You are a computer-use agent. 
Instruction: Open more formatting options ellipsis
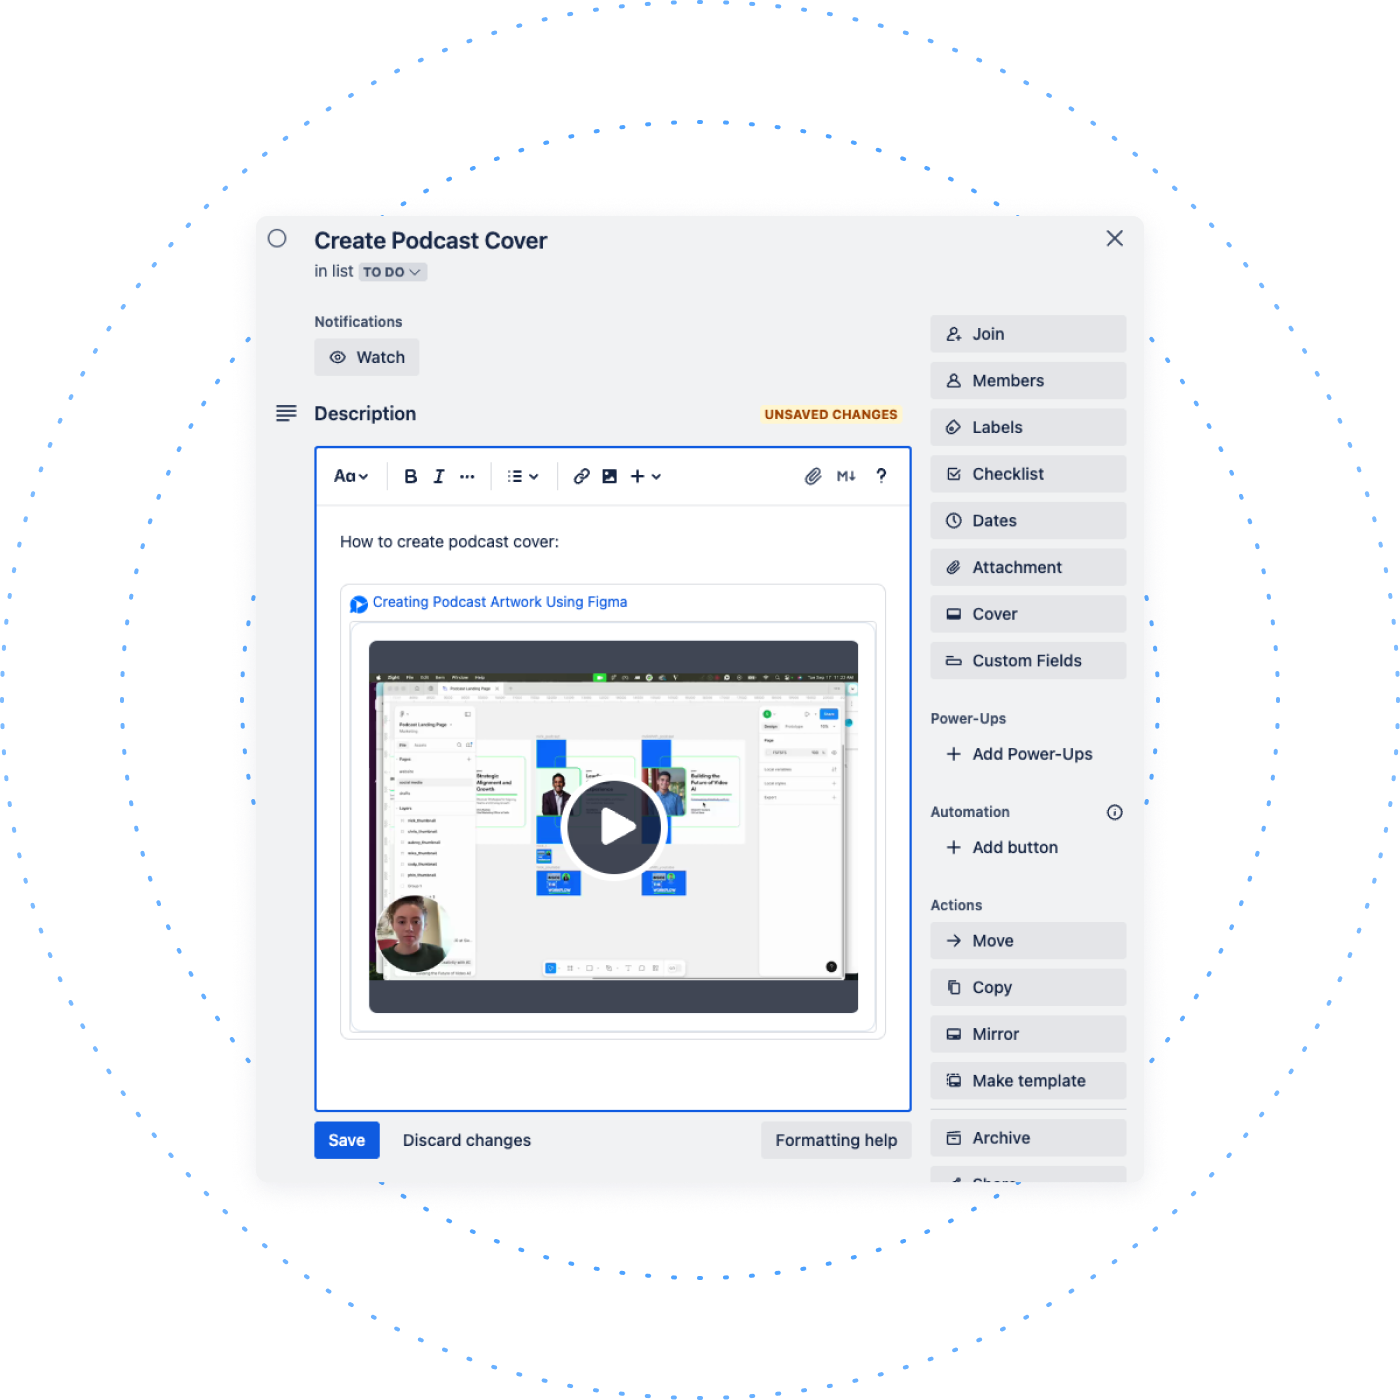click(467, 477)
